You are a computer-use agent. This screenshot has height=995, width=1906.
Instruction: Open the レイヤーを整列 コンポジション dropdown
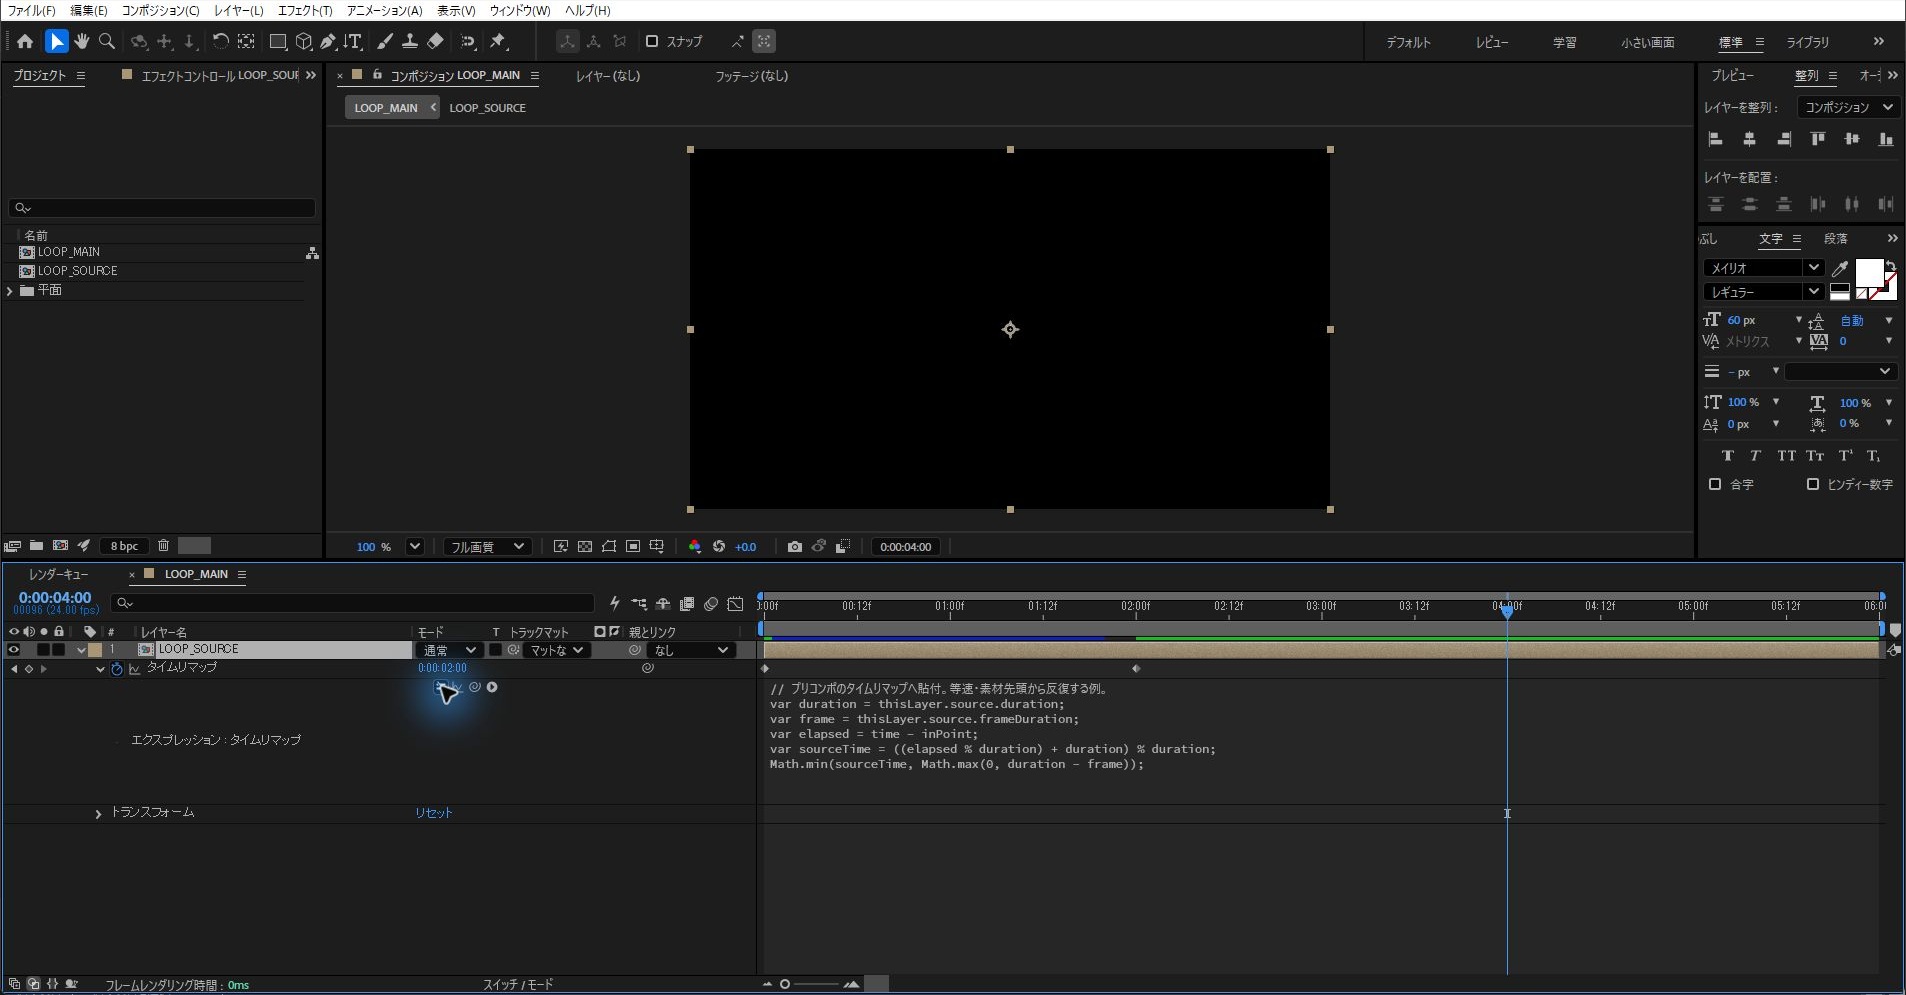click(x=1847, y=107)
